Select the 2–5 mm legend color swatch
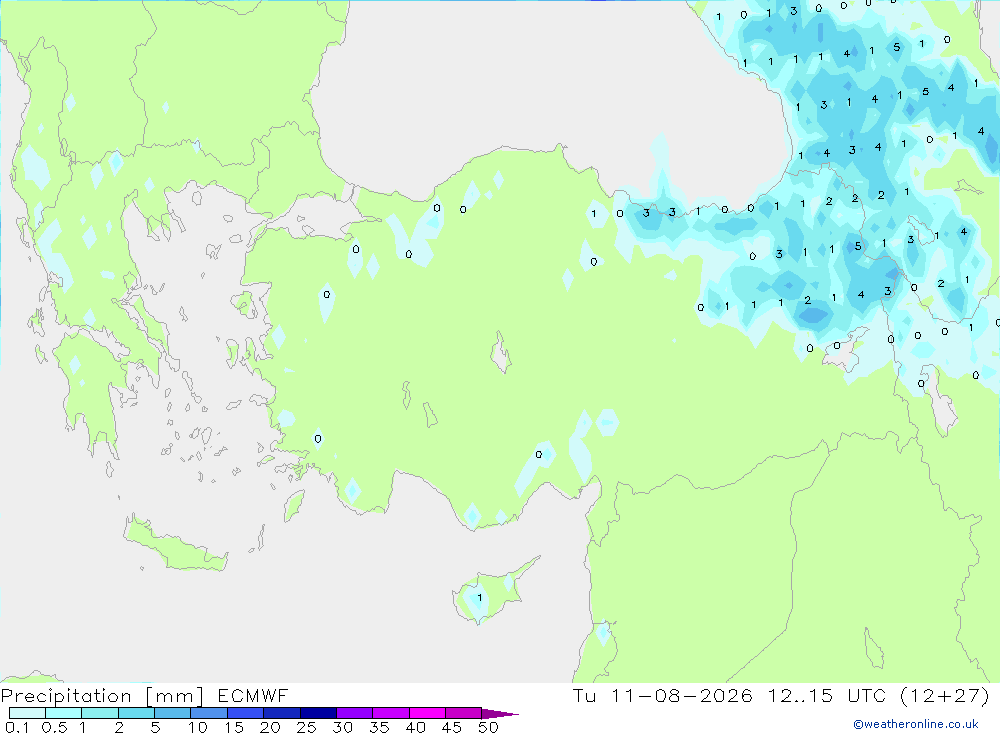The image size is (1000, 733). pos(136,713)
